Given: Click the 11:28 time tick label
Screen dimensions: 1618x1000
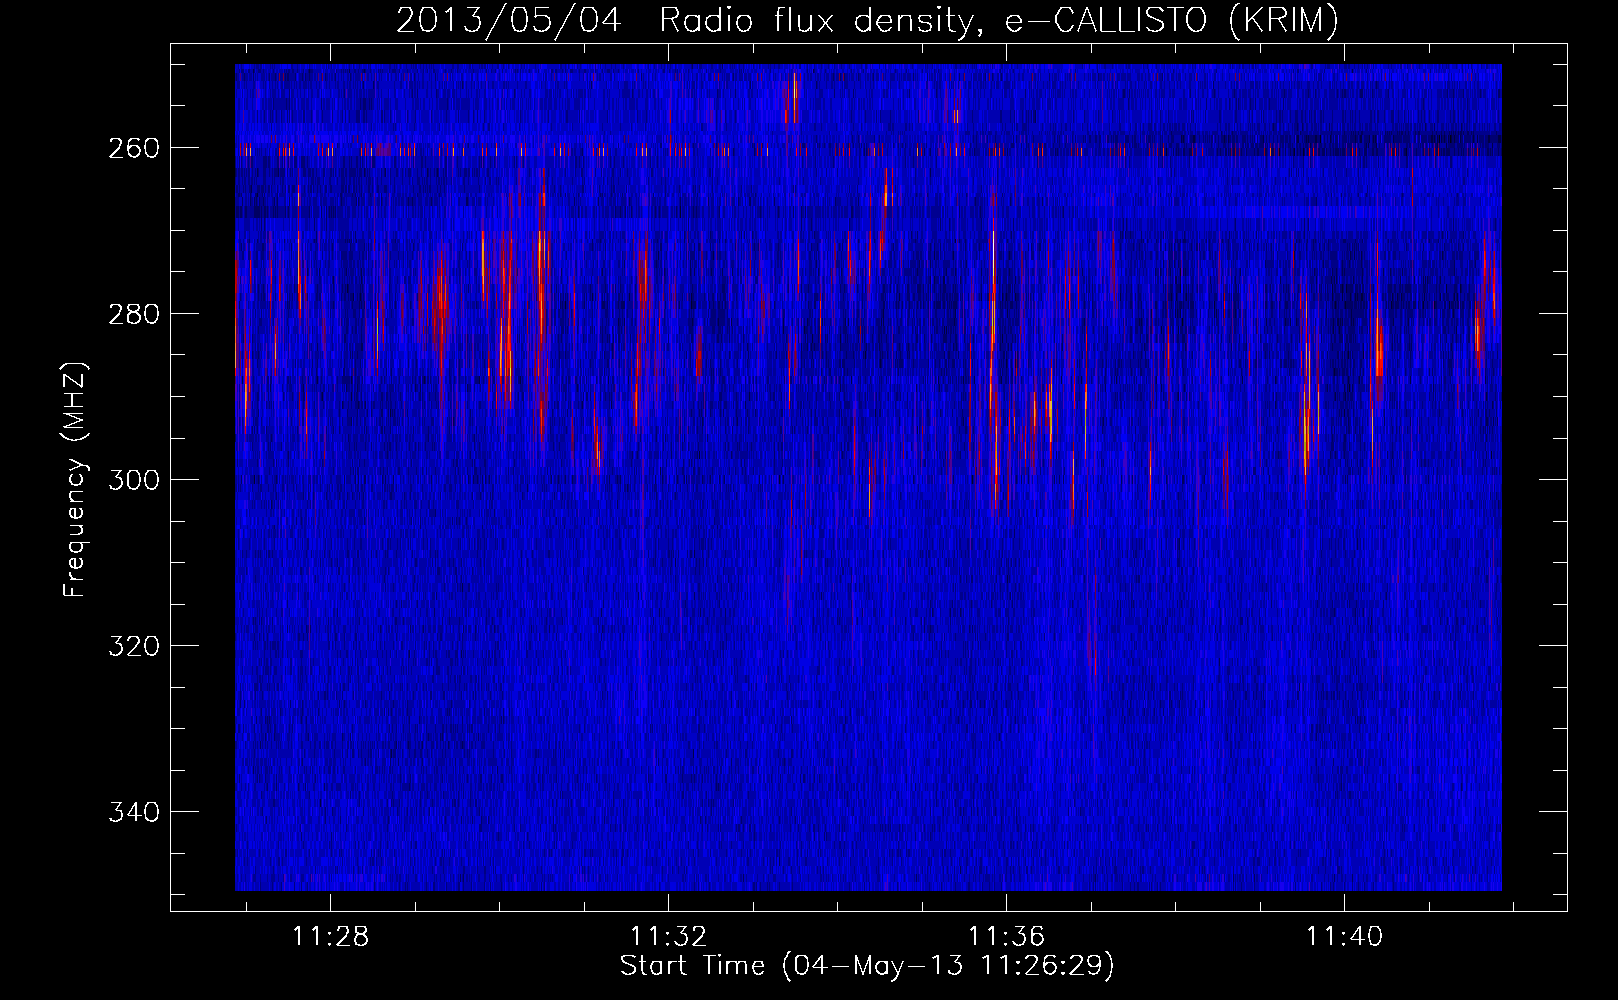Looking at the screenshot, I should point(331,936).
